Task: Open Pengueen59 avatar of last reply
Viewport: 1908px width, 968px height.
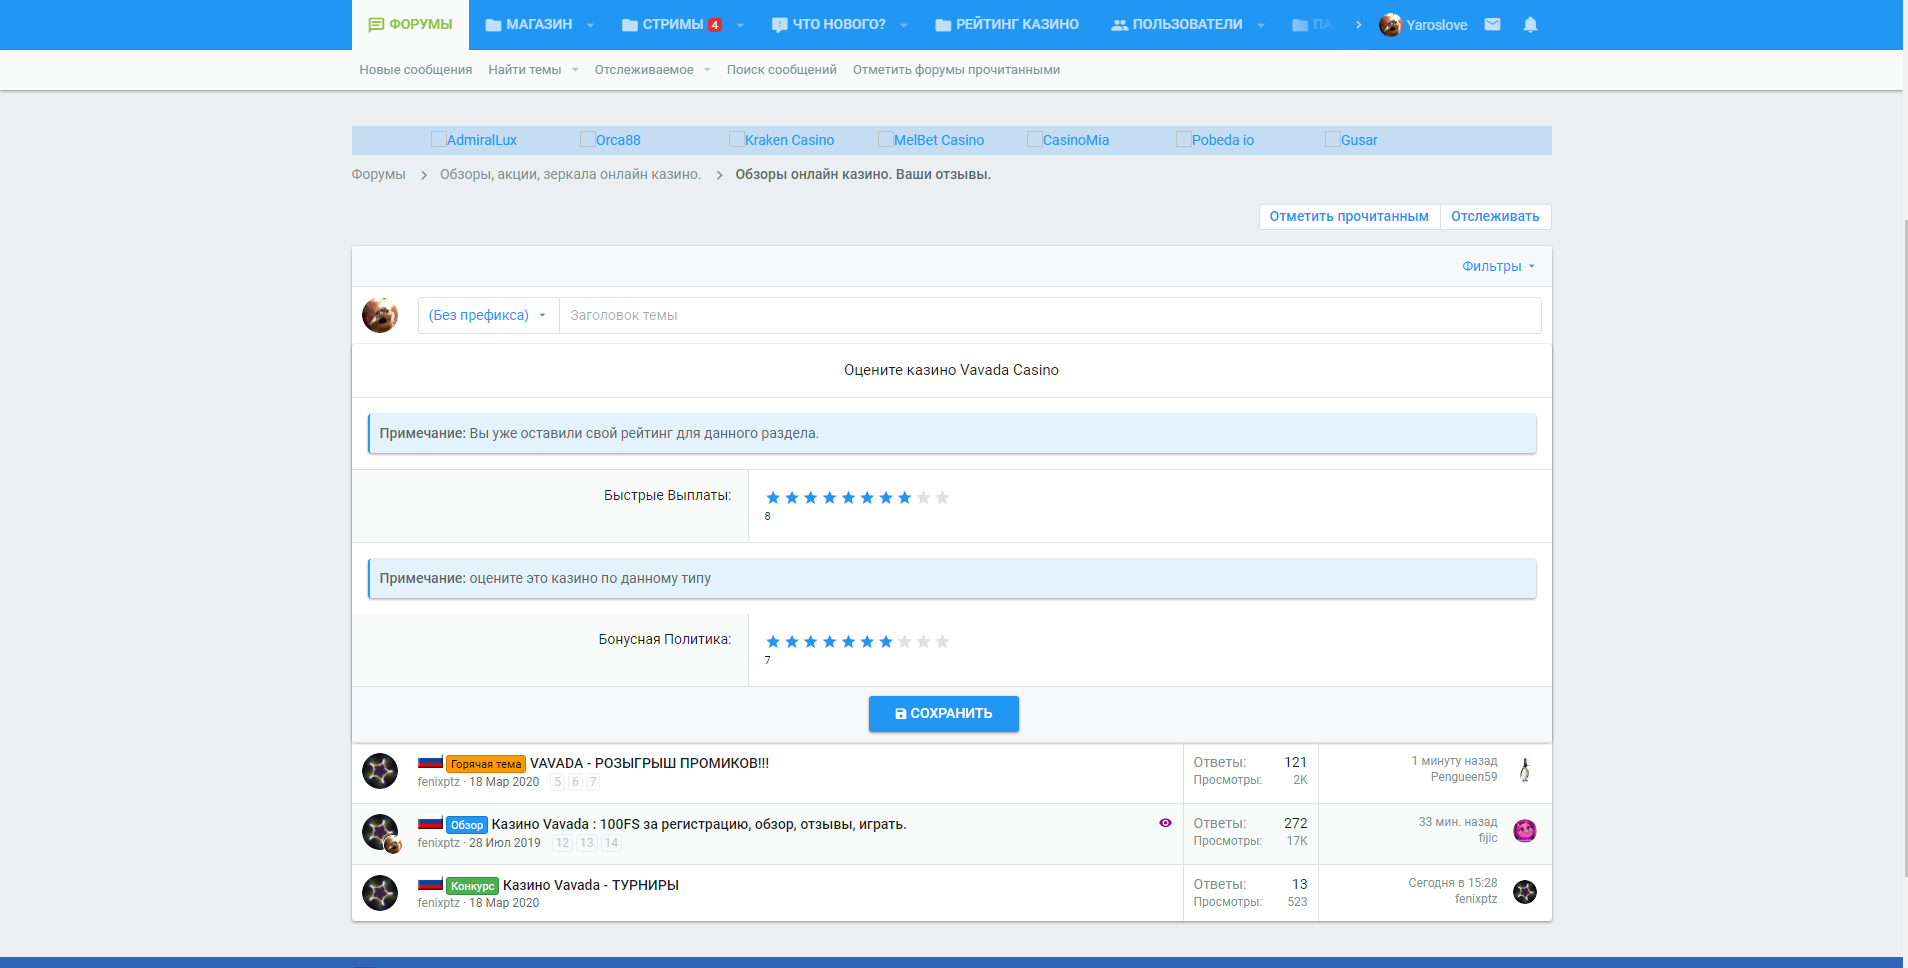Action: click(x=1525, y=769)
